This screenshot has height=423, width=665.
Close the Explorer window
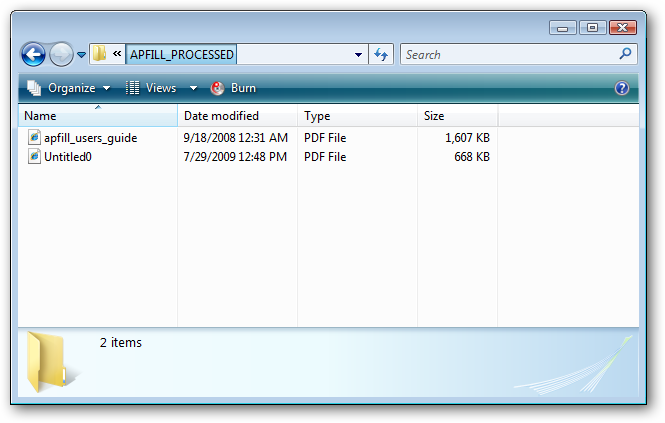click(623, 28)
